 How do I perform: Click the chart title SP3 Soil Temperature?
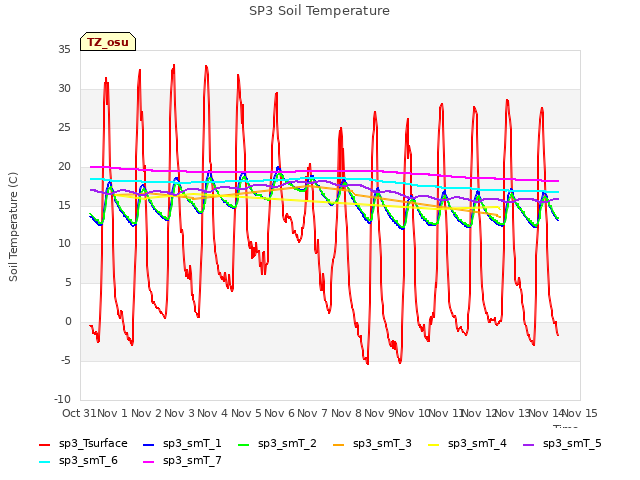tap(319, 11)
